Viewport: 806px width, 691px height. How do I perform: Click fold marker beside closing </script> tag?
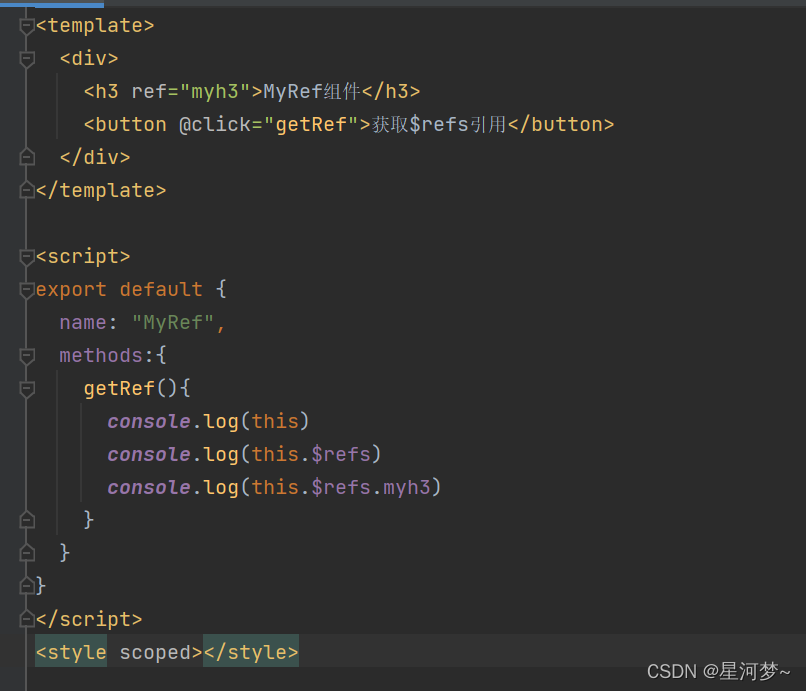[27, 619]
